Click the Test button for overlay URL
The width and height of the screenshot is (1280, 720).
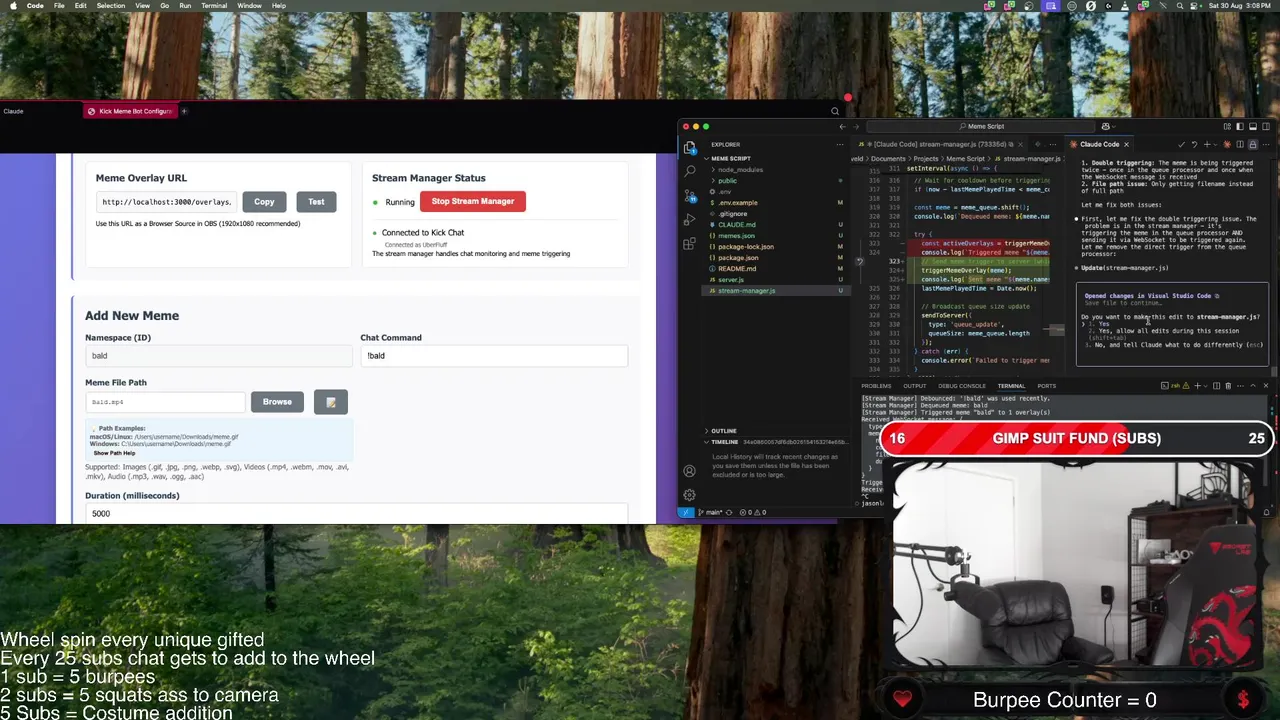pos(316,202)
